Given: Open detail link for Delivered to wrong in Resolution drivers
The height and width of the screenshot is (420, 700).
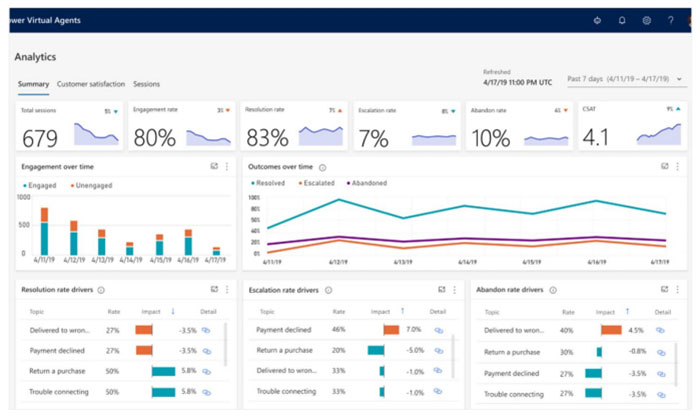Looking at the screenshot, I should tap(206, 330).
